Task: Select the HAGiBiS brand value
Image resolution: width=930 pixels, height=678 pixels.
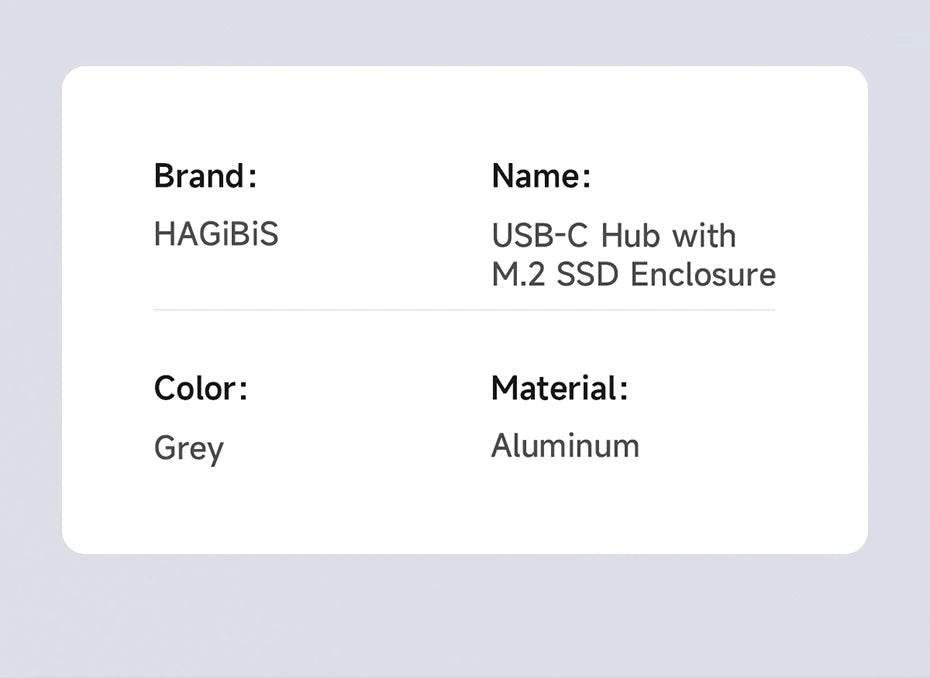Action: click(216, 235)
